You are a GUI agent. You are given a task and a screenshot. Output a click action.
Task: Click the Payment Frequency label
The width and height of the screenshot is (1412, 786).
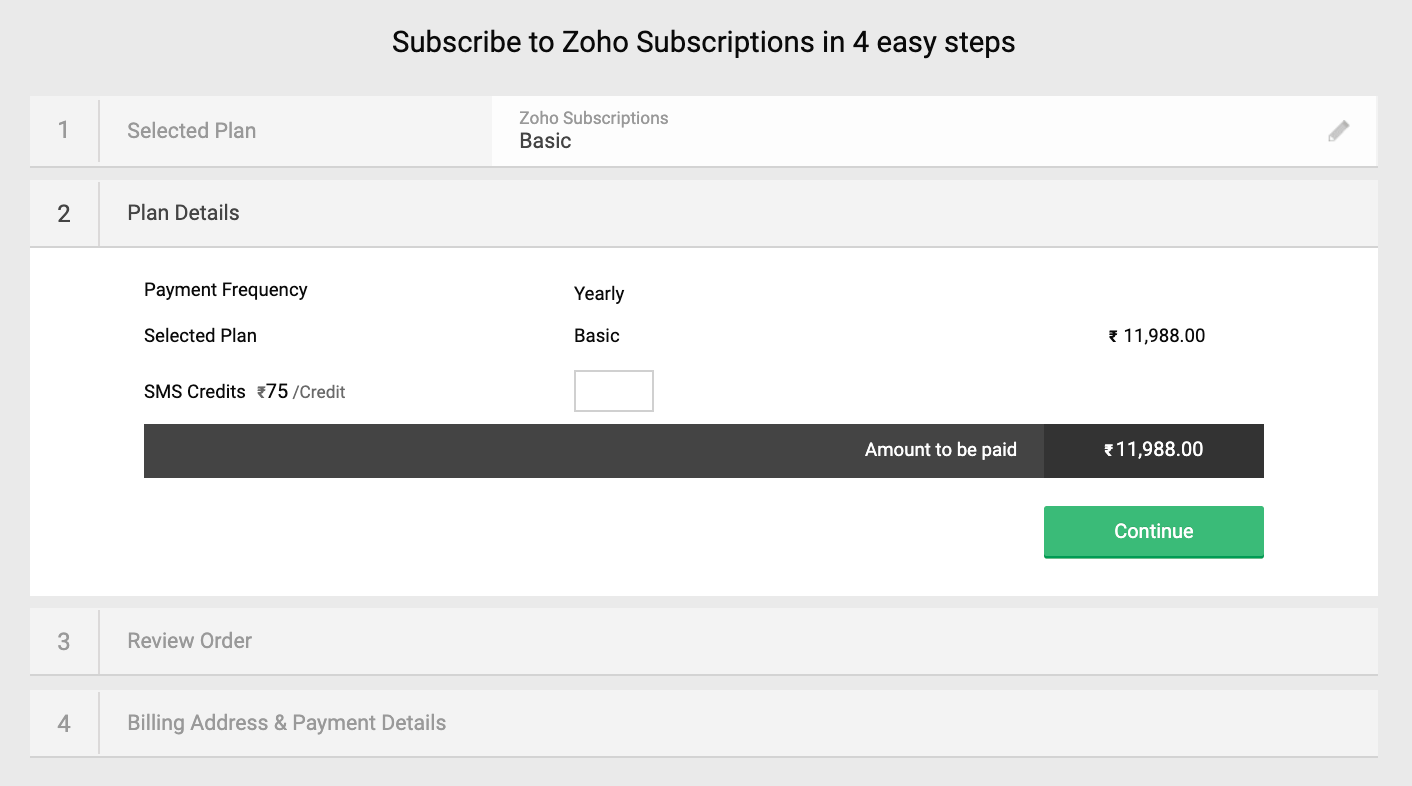point(225,290)
